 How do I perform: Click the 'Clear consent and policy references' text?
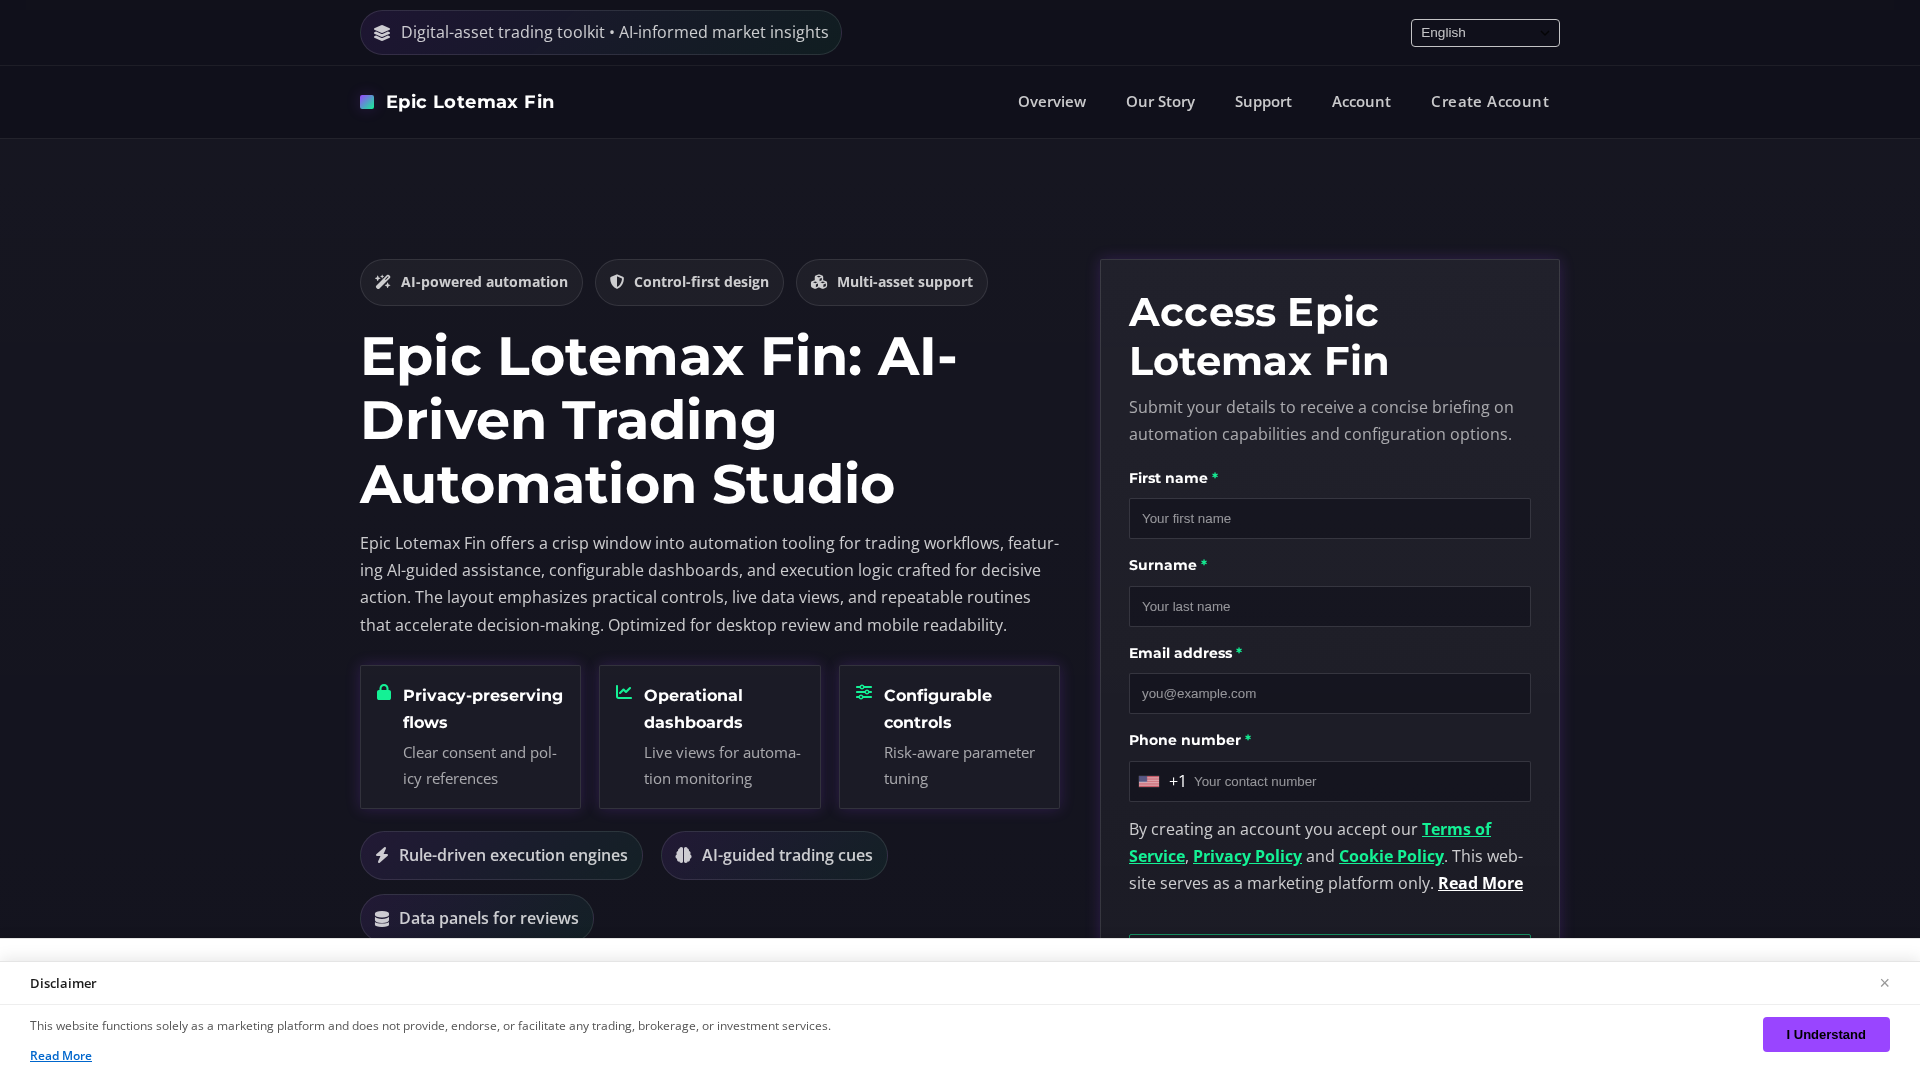pyautogui.click(x=480, y=765)
